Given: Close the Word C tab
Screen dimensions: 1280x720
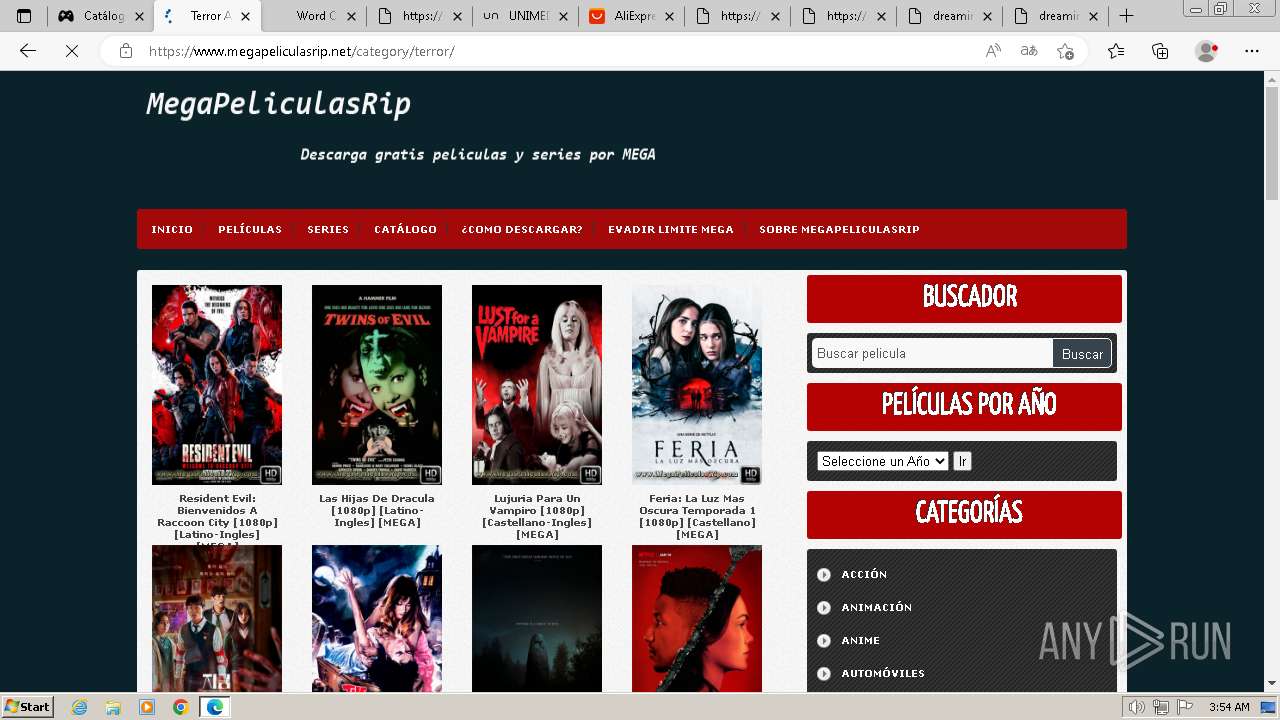Looking at the screenshot, I should [x=351, y=16].
